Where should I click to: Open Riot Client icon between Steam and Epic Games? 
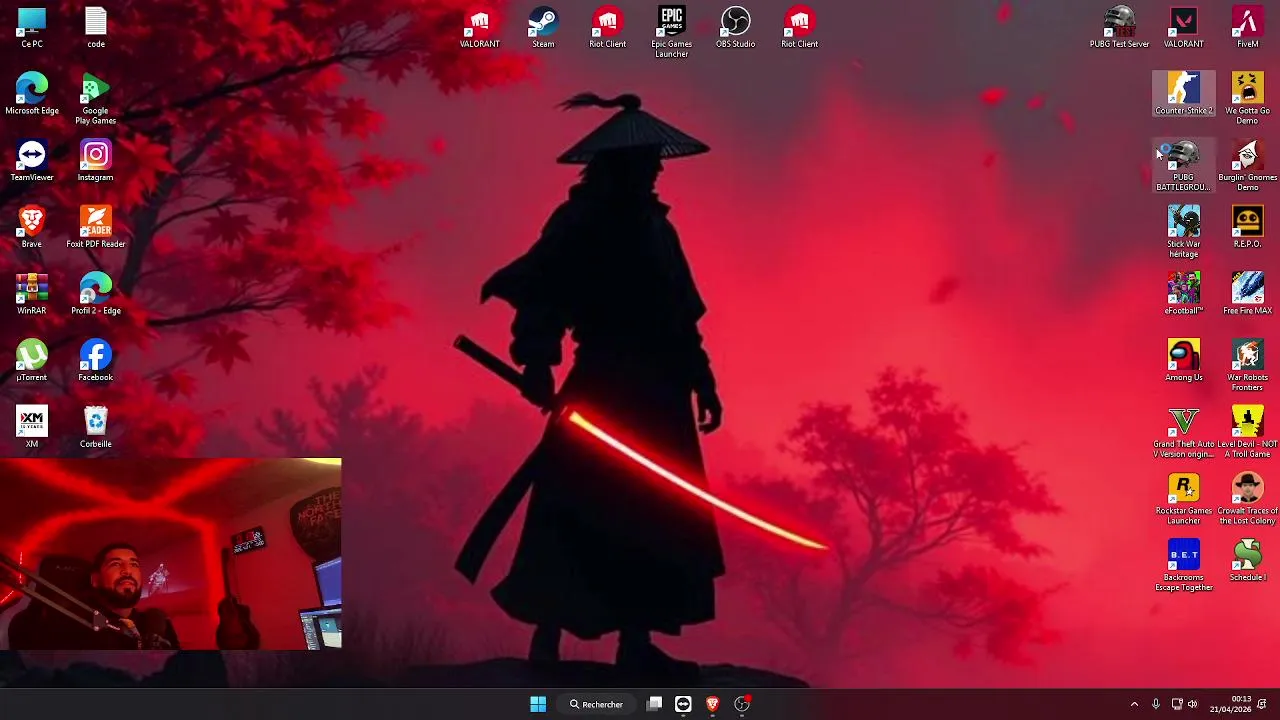tap(608, 28)
